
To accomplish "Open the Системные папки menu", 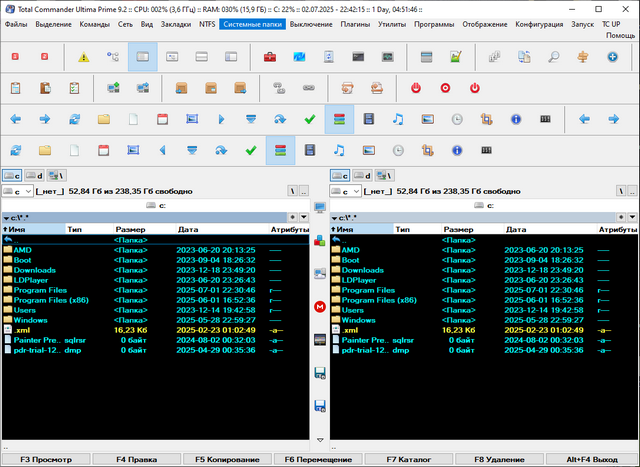I will tap(253, 24).
